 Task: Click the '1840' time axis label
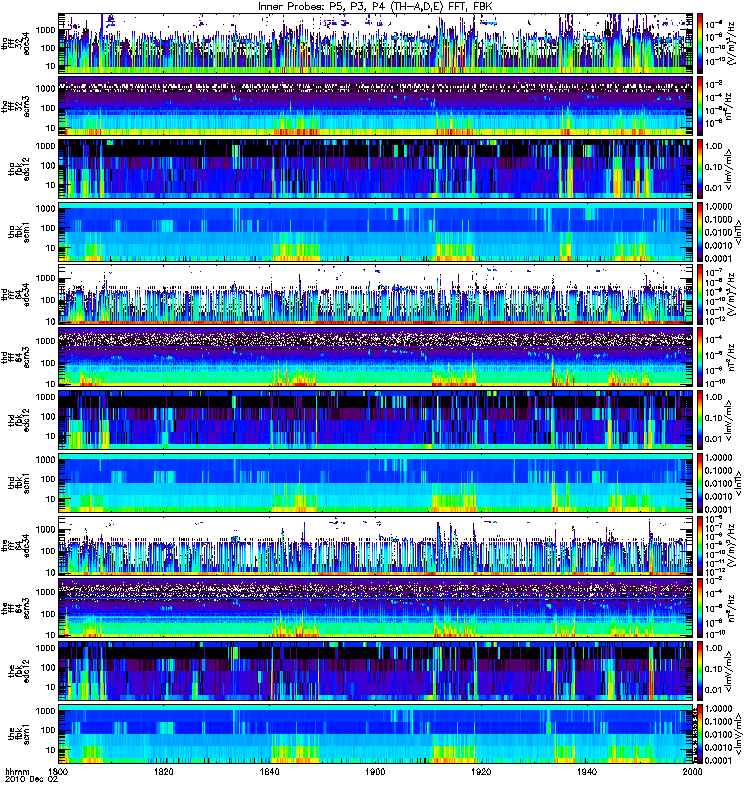pos(269,771)
